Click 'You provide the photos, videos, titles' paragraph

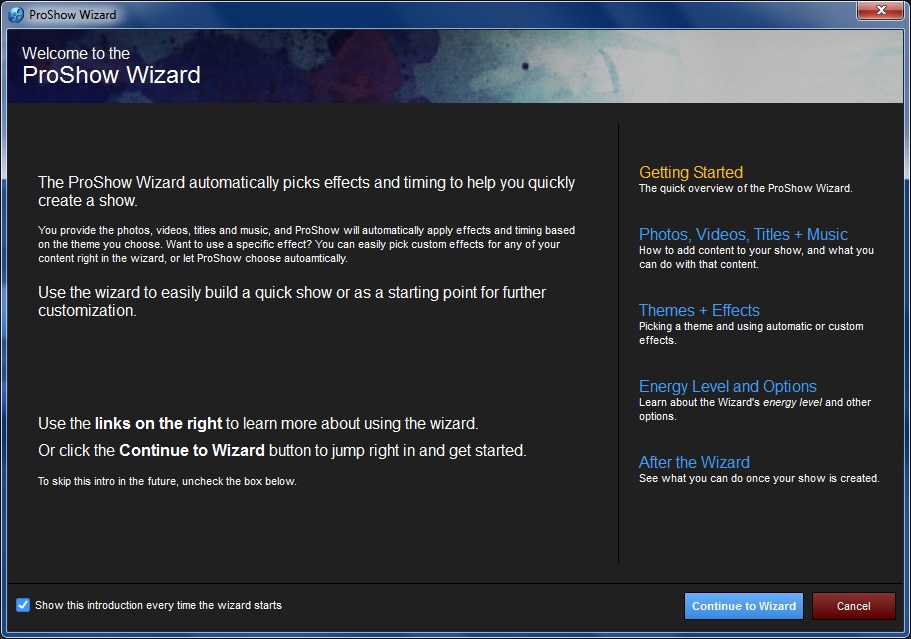click(x=307, y=245)
